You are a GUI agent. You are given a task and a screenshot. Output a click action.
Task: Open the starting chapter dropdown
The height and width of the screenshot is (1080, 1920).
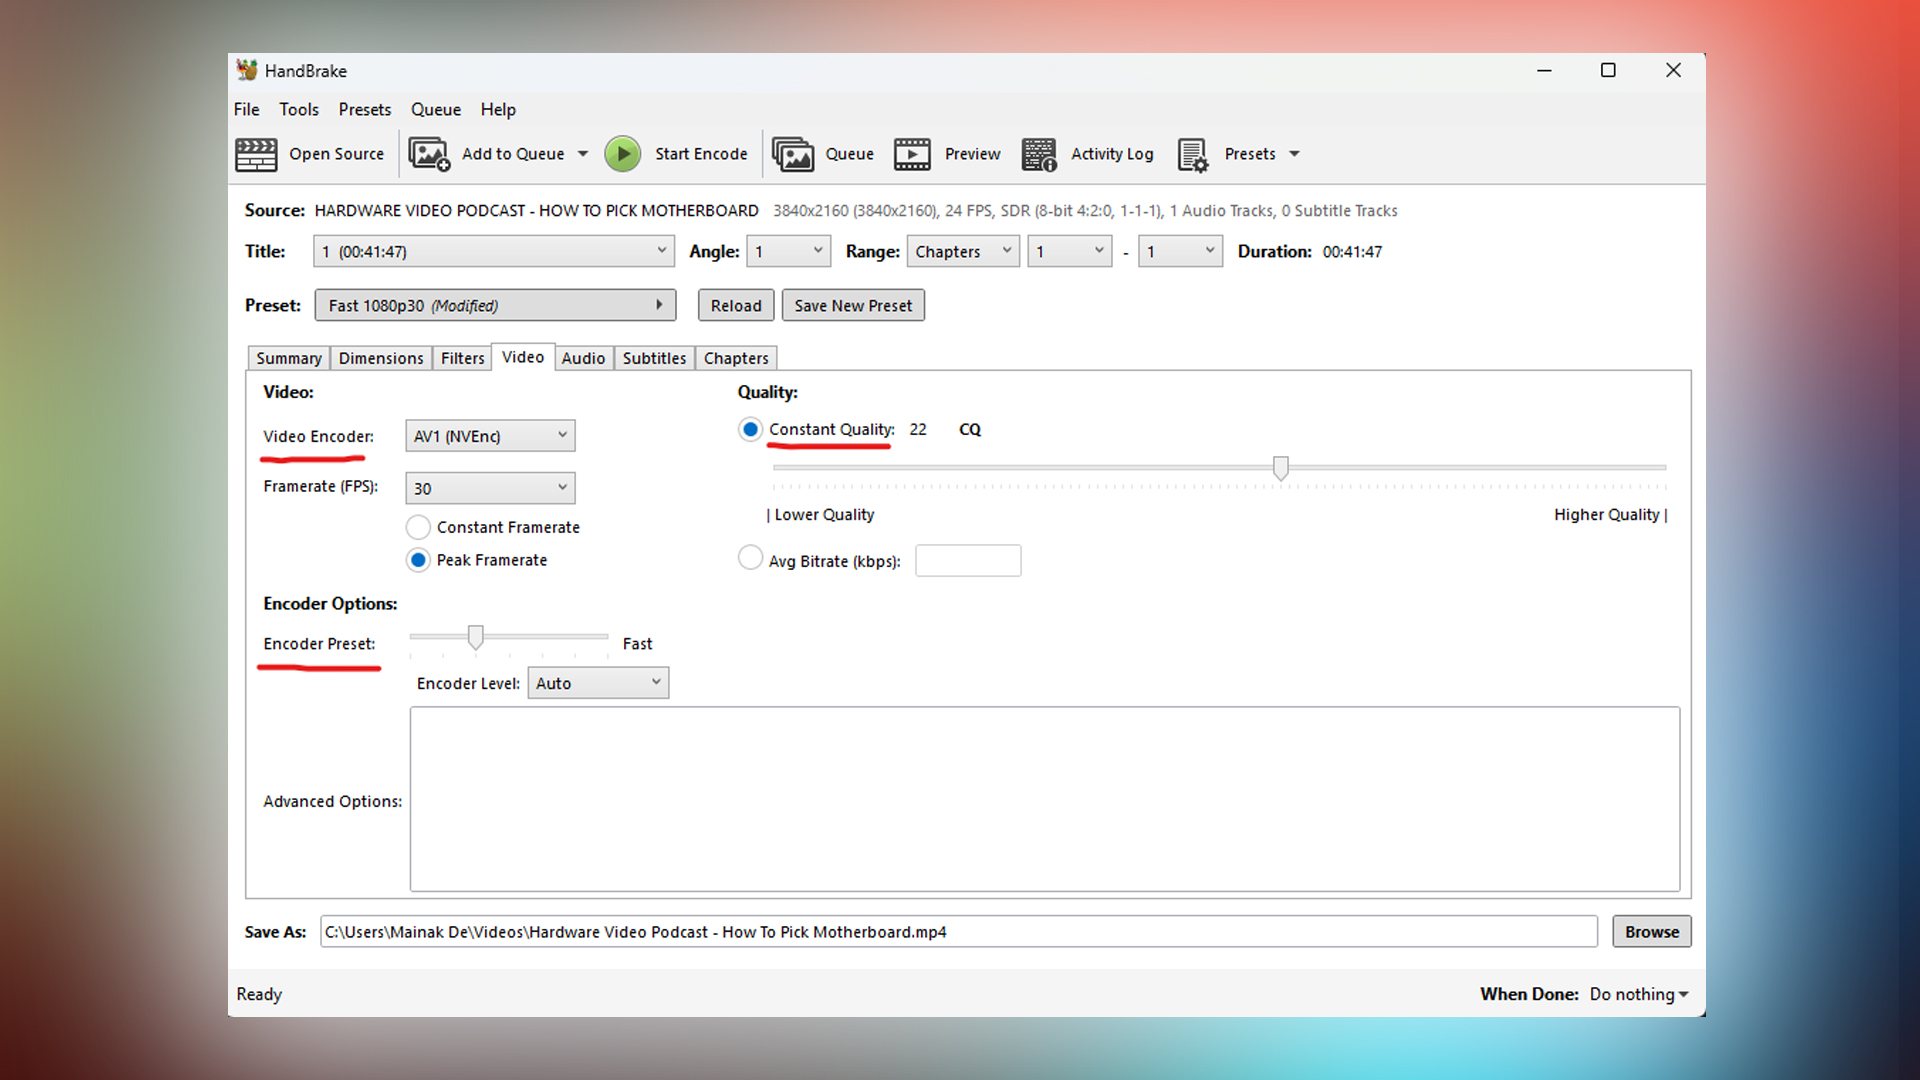[1070, 251]
